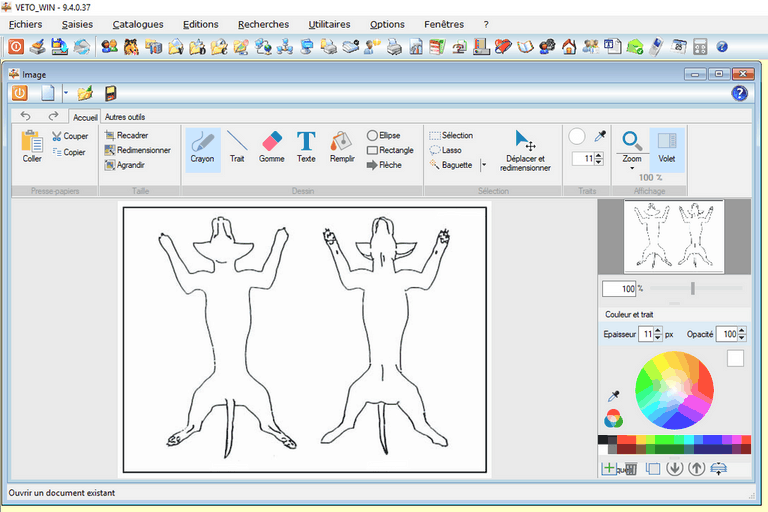Switch to the Autres outils tab
Image resolution: width=768 pixels, height=512 pixels.
click(125, 117)
